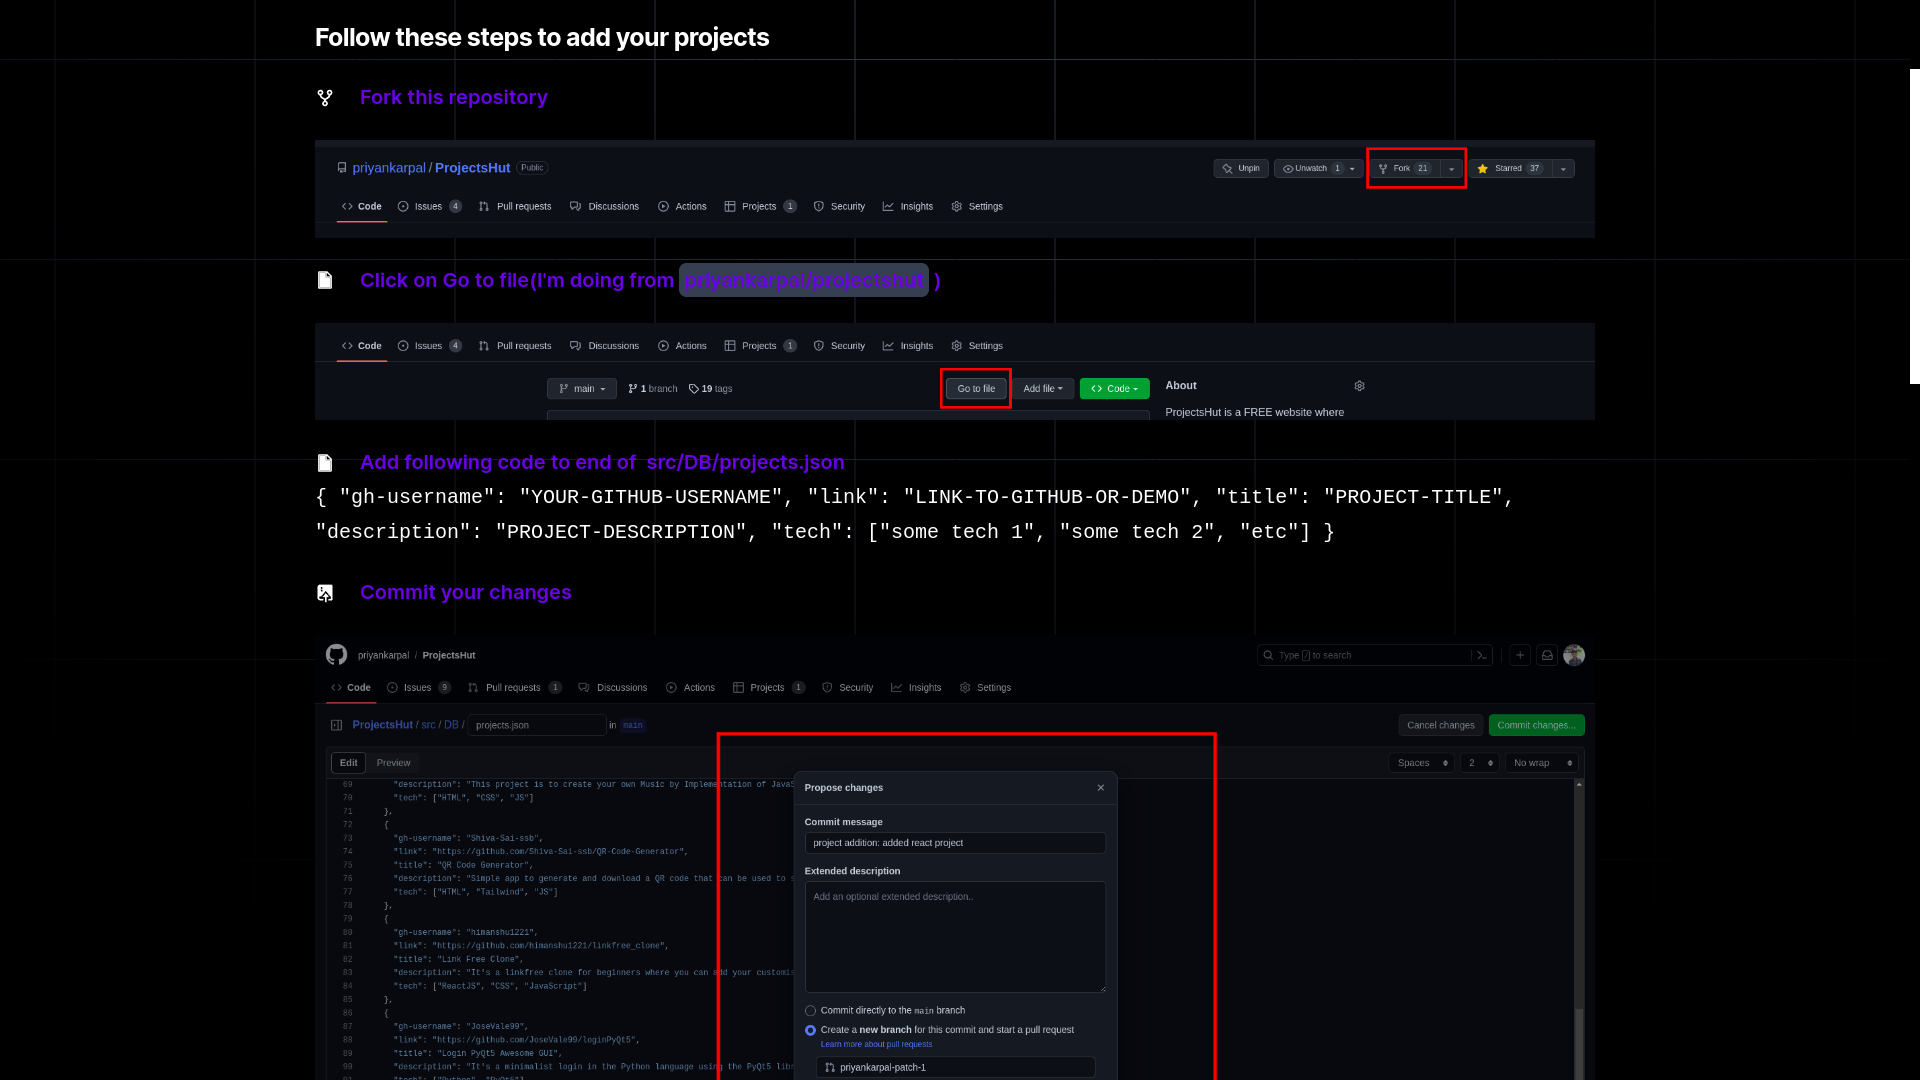Select Commit directly to main branch
The width and height of the screenshot is (1920, 1080).
(810, 1010)
